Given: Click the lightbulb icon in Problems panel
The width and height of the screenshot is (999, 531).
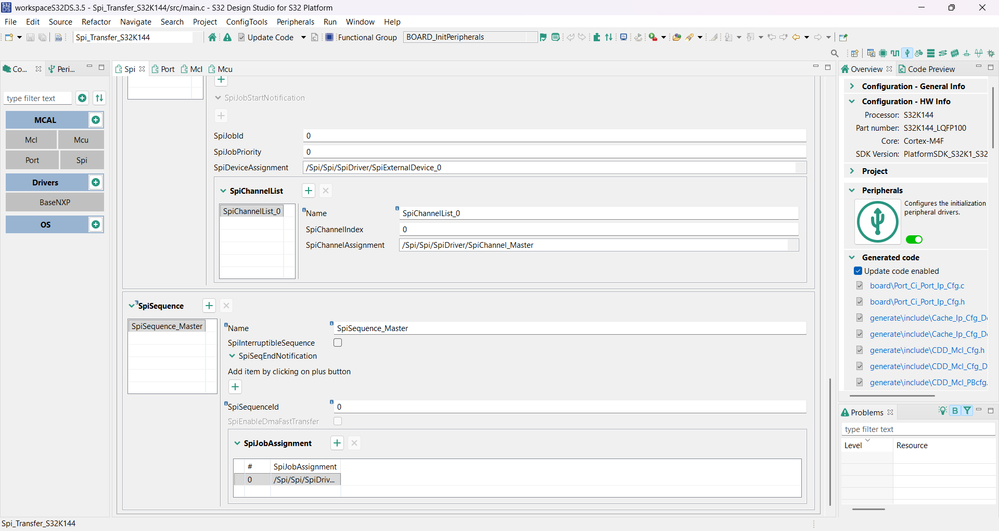Looking at the screenshot, I should pyautogui.click(x=942, y=411).
